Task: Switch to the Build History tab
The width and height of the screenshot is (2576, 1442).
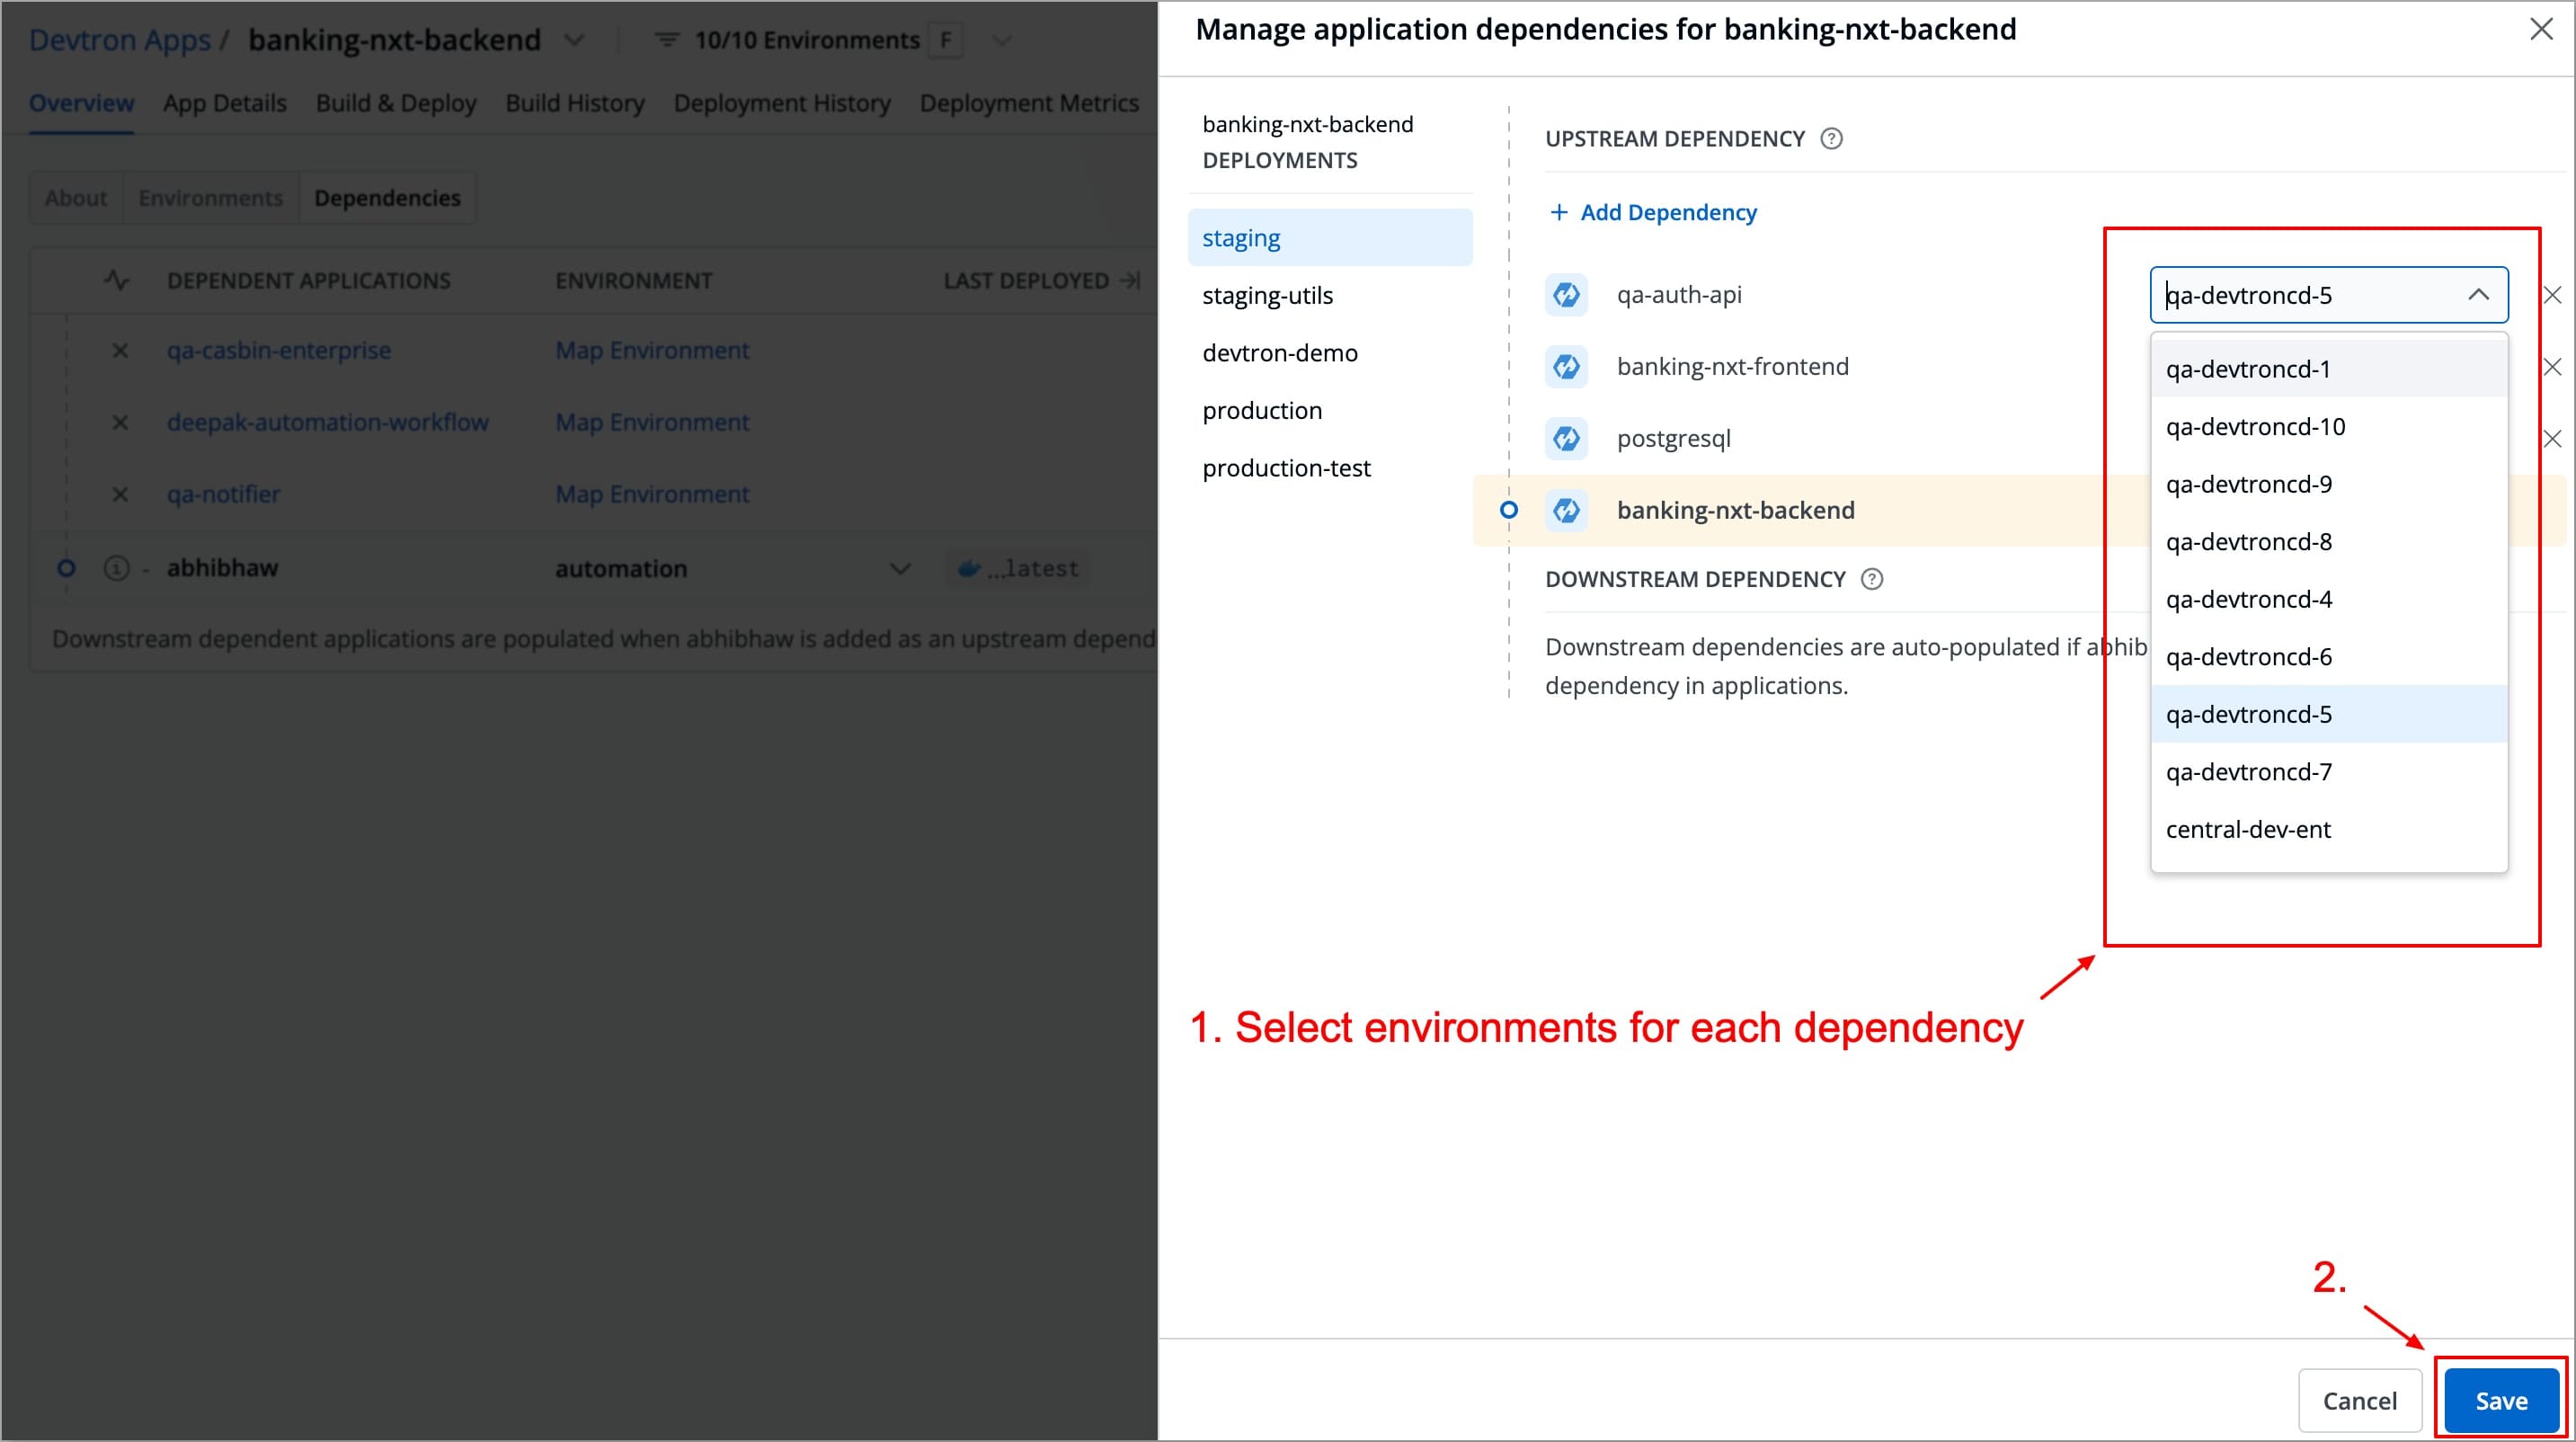Action: (x=575, y=103)
